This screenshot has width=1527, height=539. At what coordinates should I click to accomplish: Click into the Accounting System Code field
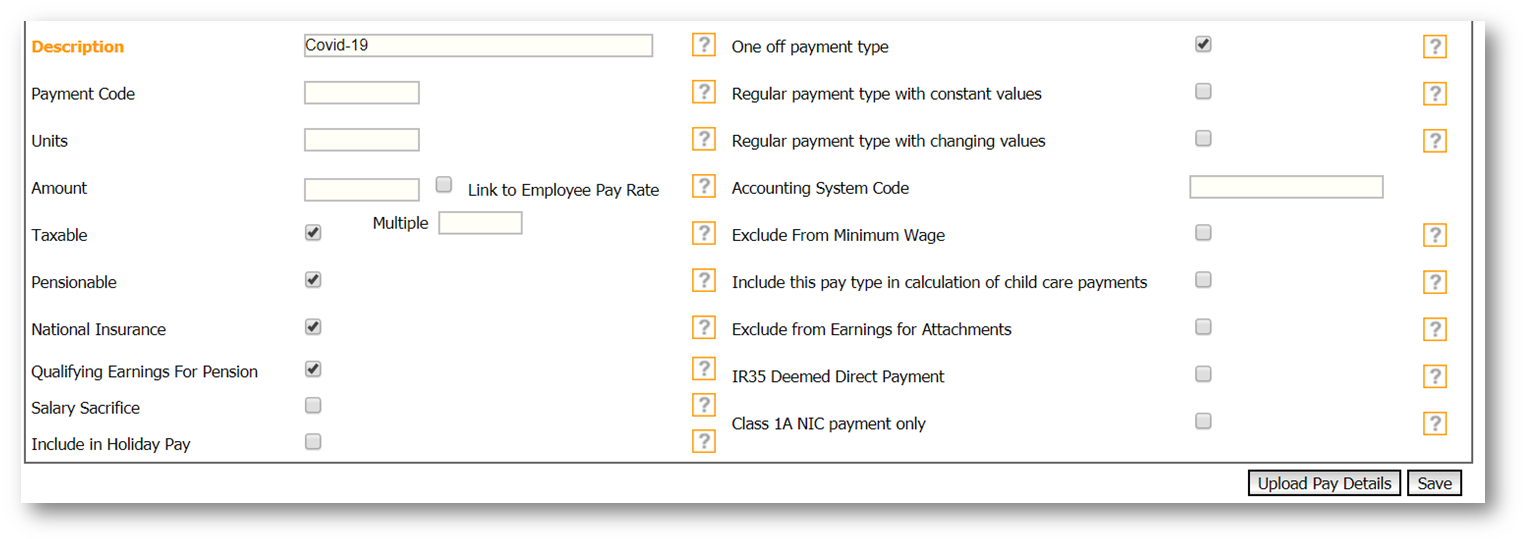(1286, 187)
